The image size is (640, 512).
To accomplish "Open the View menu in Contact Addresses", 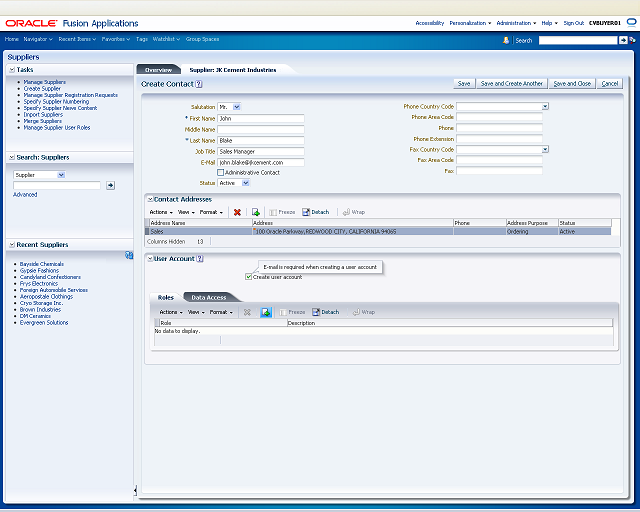I will [186, 212].
